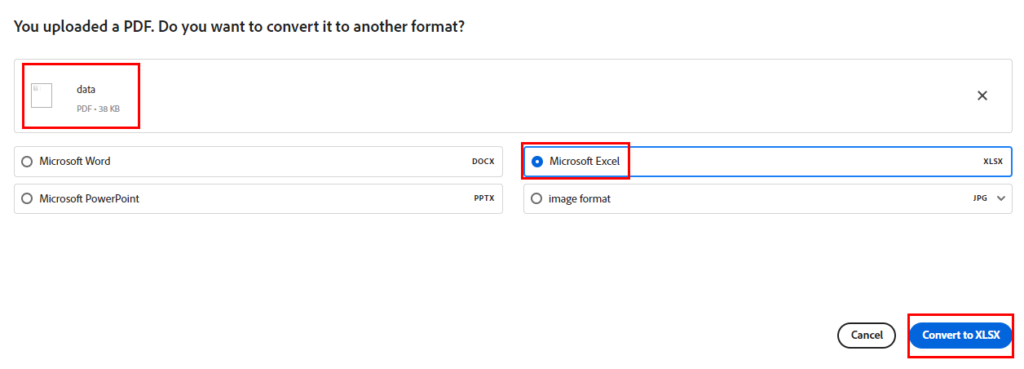Click the Cancel button

tap(867, 336)
